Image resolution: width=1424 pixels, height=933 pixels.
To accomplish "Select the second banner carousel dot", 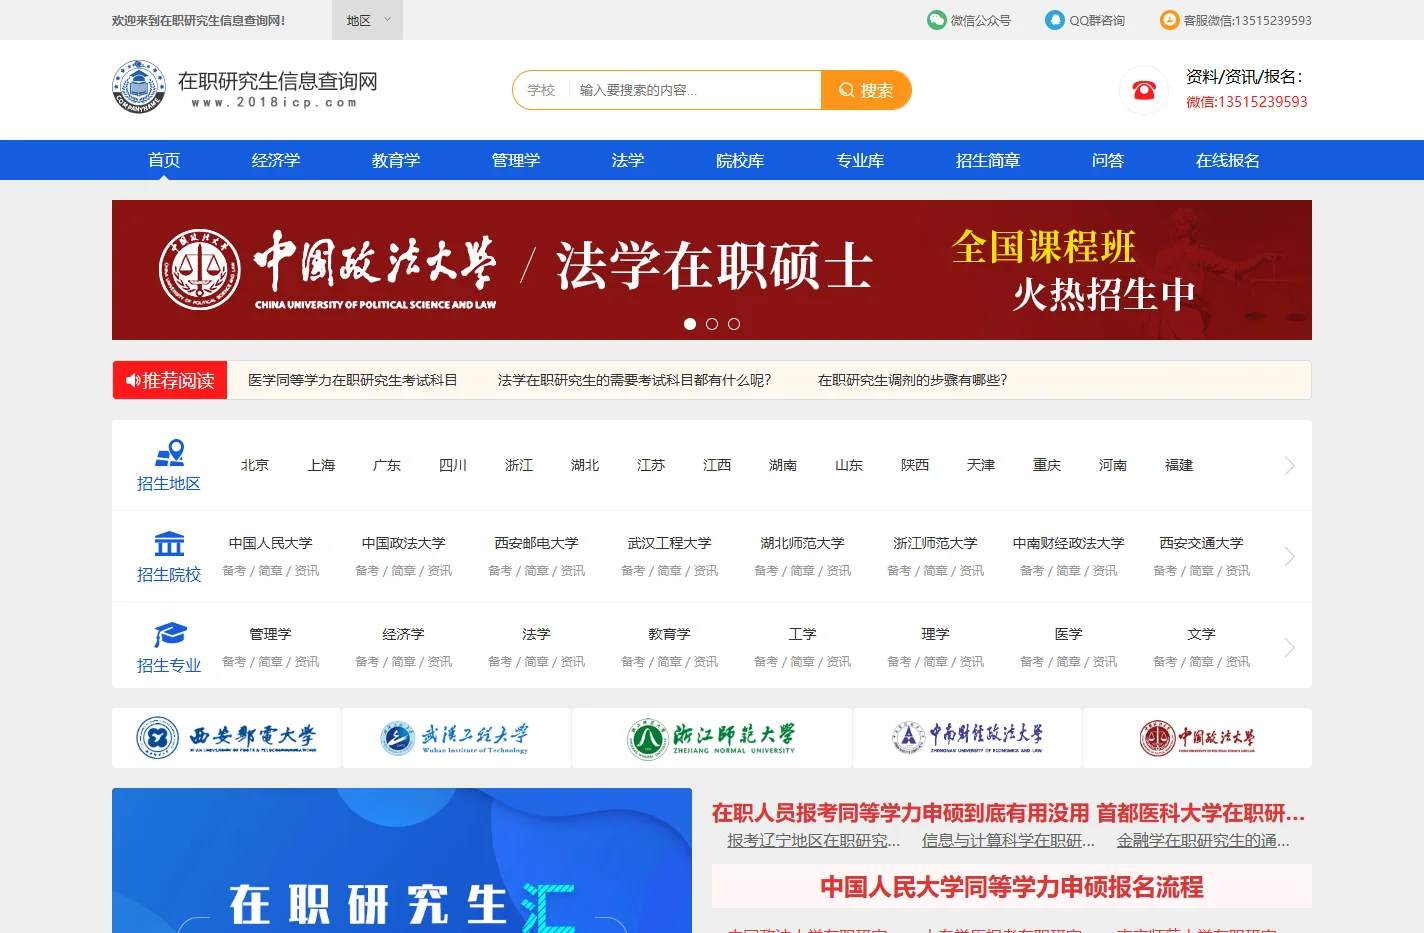I will [712, 324].
